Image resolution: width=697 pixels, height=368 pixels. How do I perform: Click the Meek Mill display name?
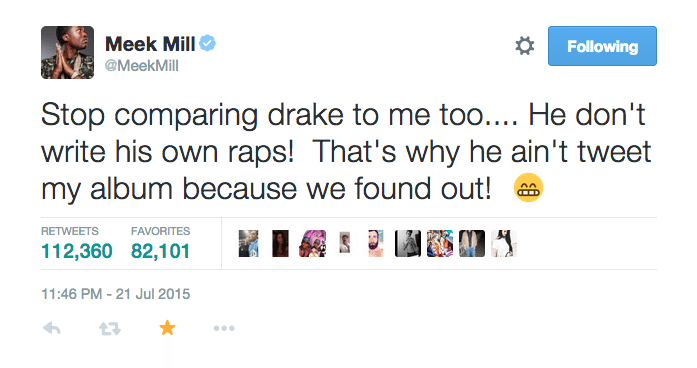coord(150,44)
